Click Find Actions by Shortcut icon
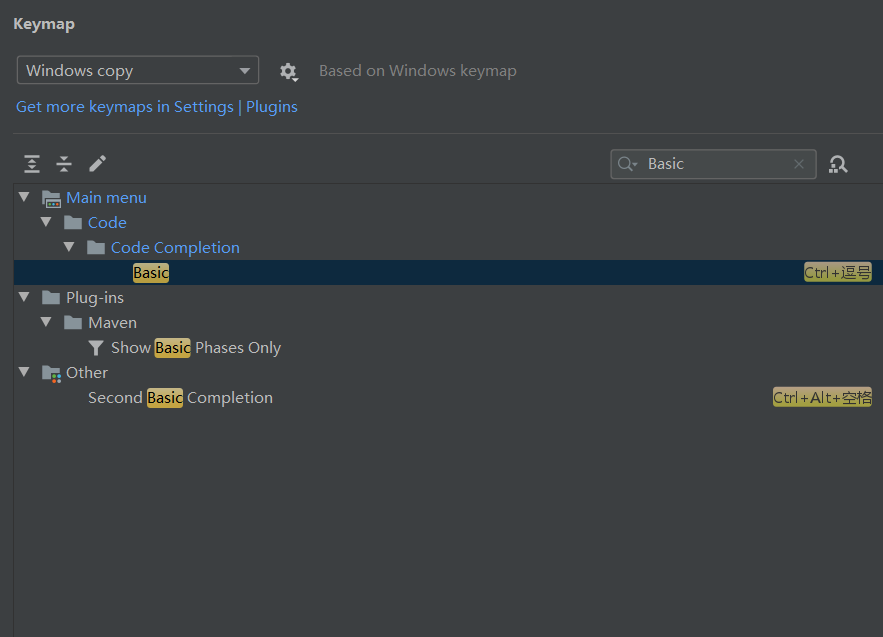The height and width of the screenshot is (637, 883). 838,164
